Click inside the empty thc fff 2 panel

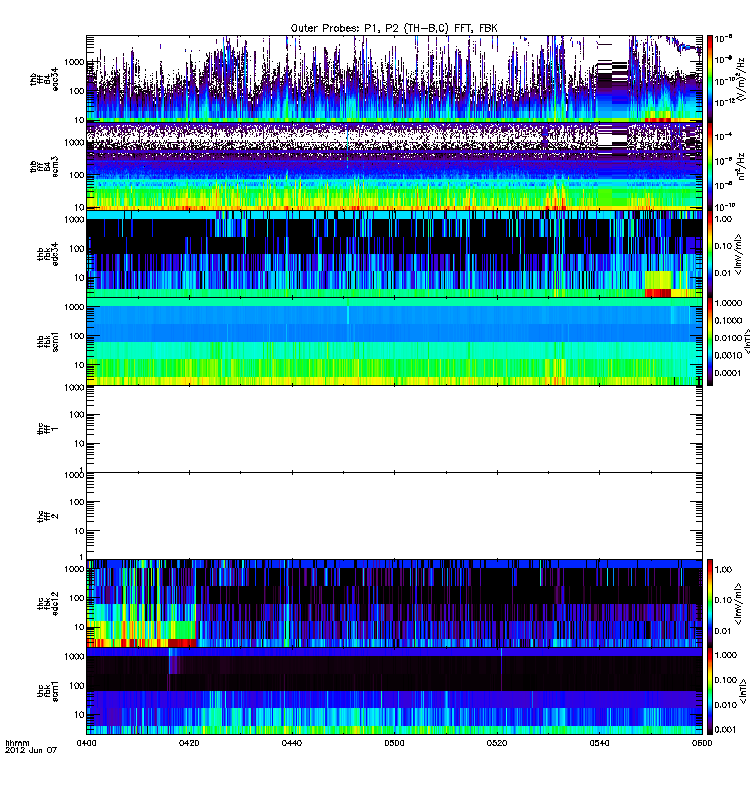point(394,516)
